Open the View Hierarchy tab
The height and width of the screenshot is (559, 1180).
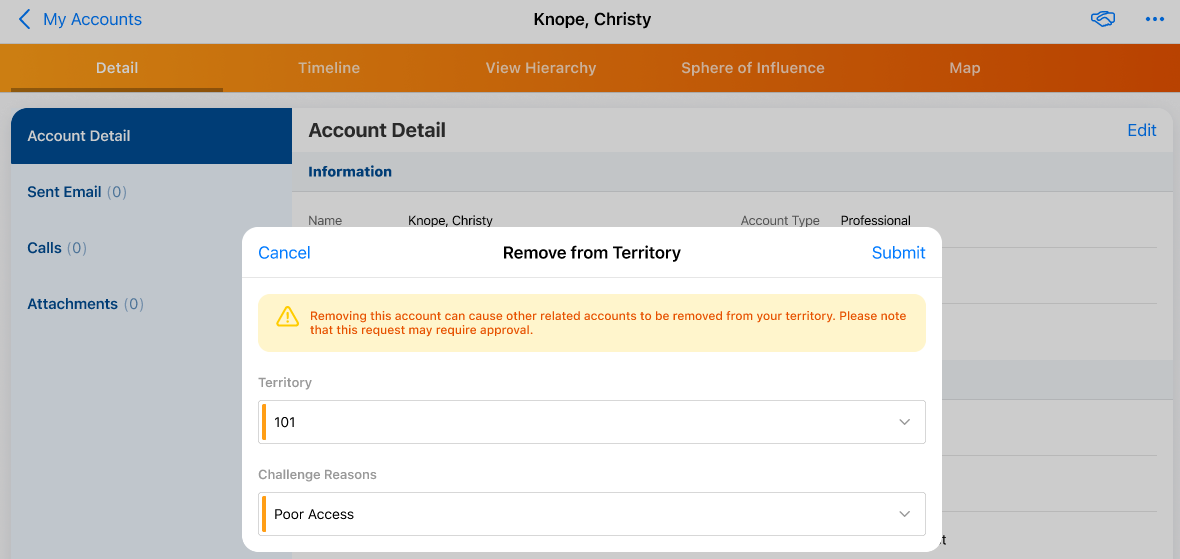(541, 68)
